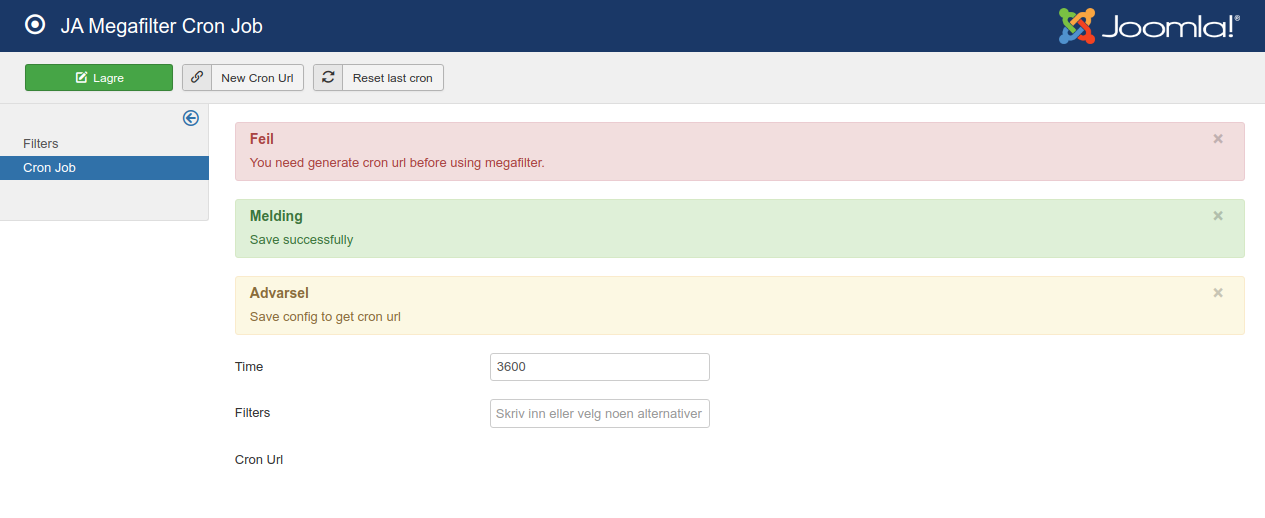
Task: Click the Filters field label in the form
Action: [253, 413]
